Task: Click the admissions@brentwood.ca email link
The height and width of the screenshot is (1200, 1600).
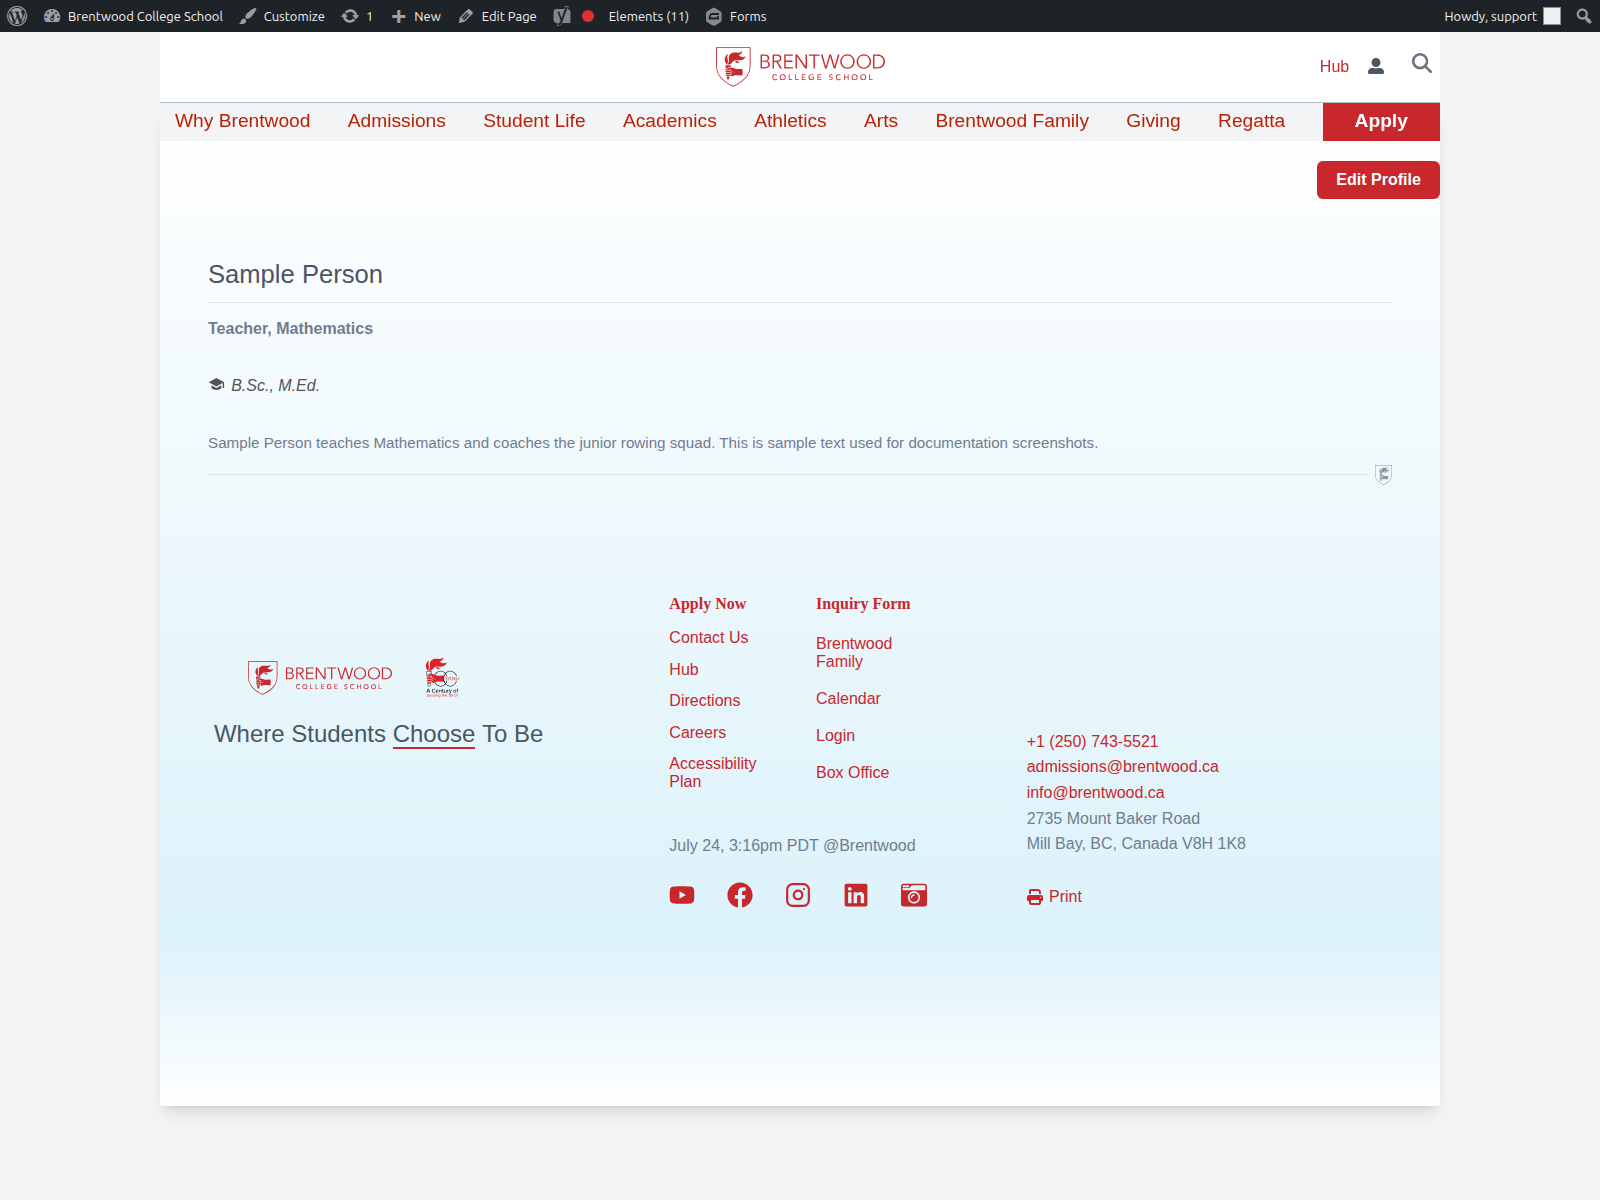Action: pyautogui.click(x=1122, y=767)
